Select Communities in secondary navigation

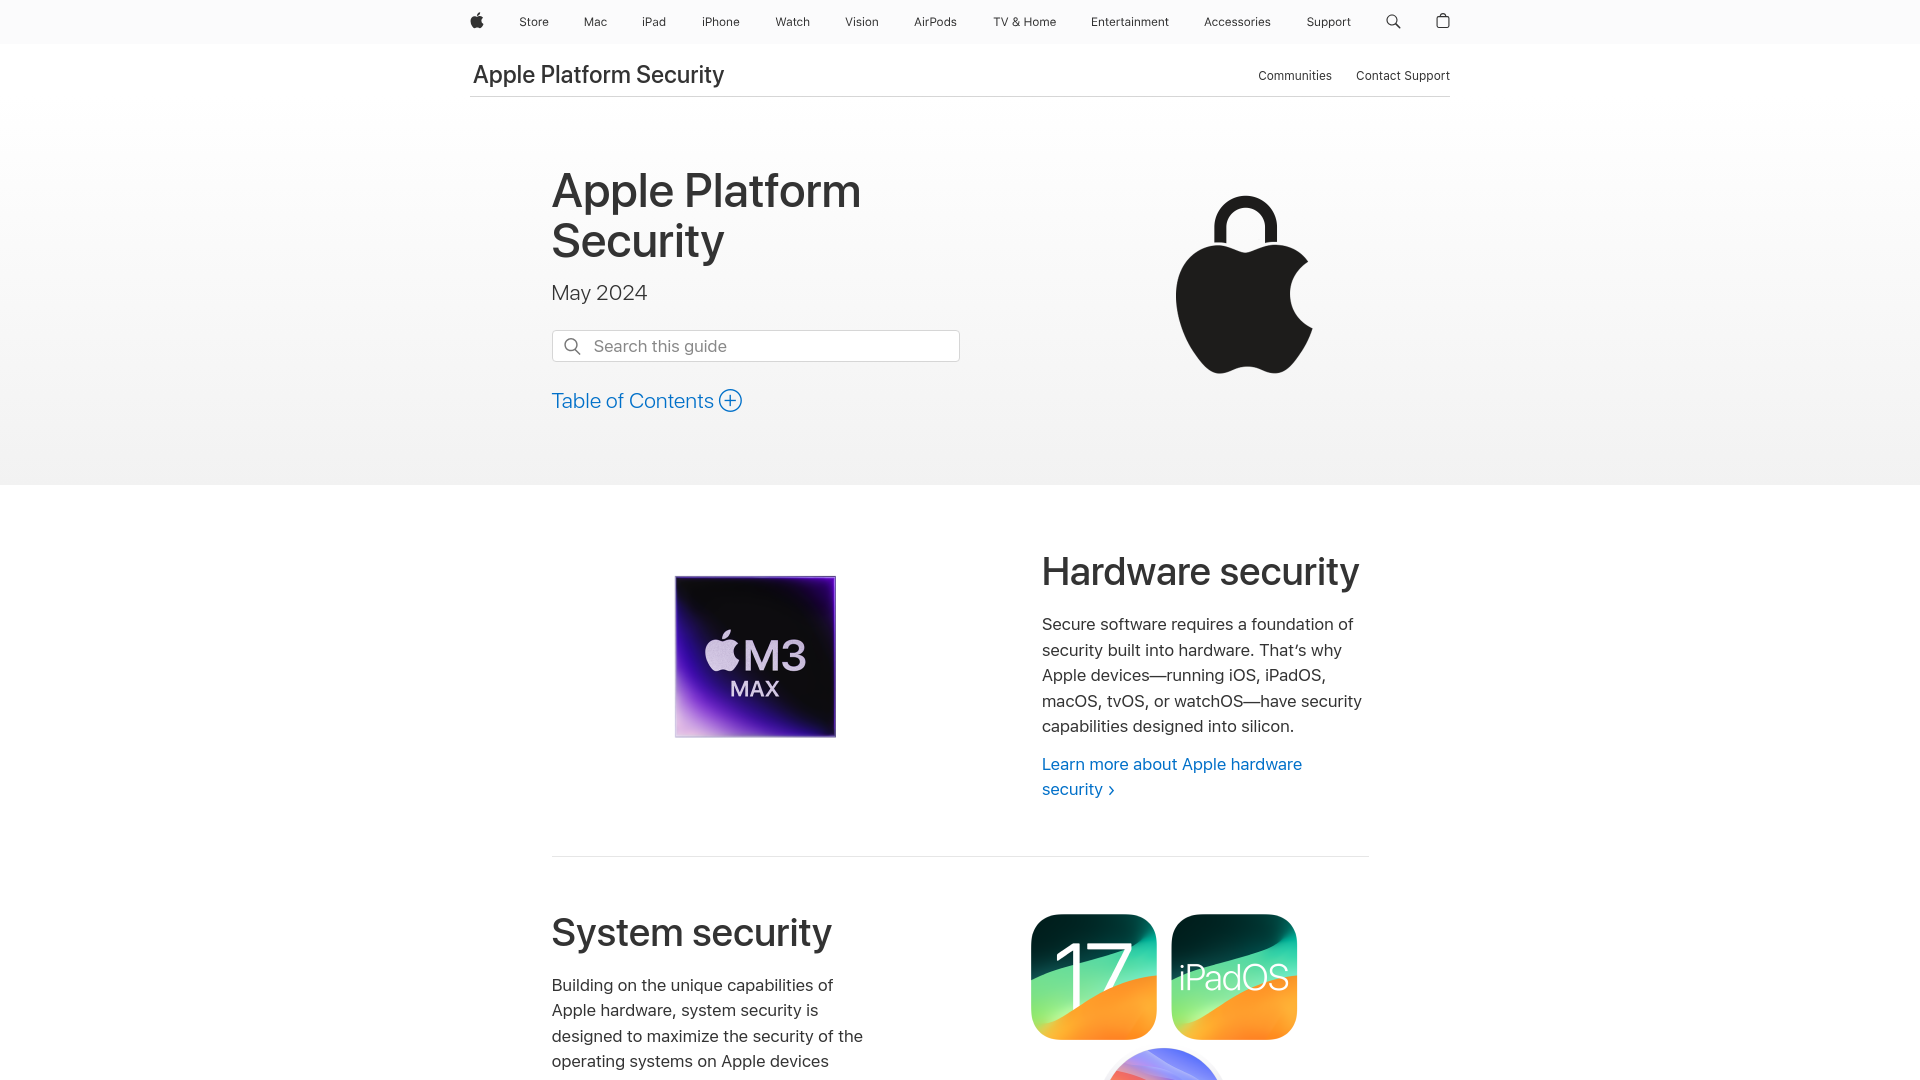(1295, 75)
